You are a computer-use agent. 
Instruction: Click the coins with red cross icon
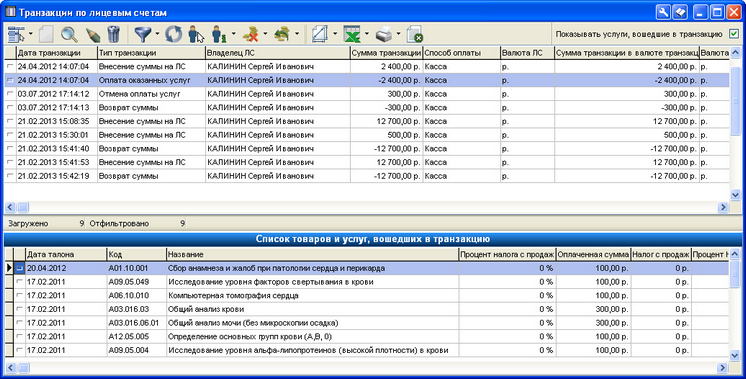[251, 34]
